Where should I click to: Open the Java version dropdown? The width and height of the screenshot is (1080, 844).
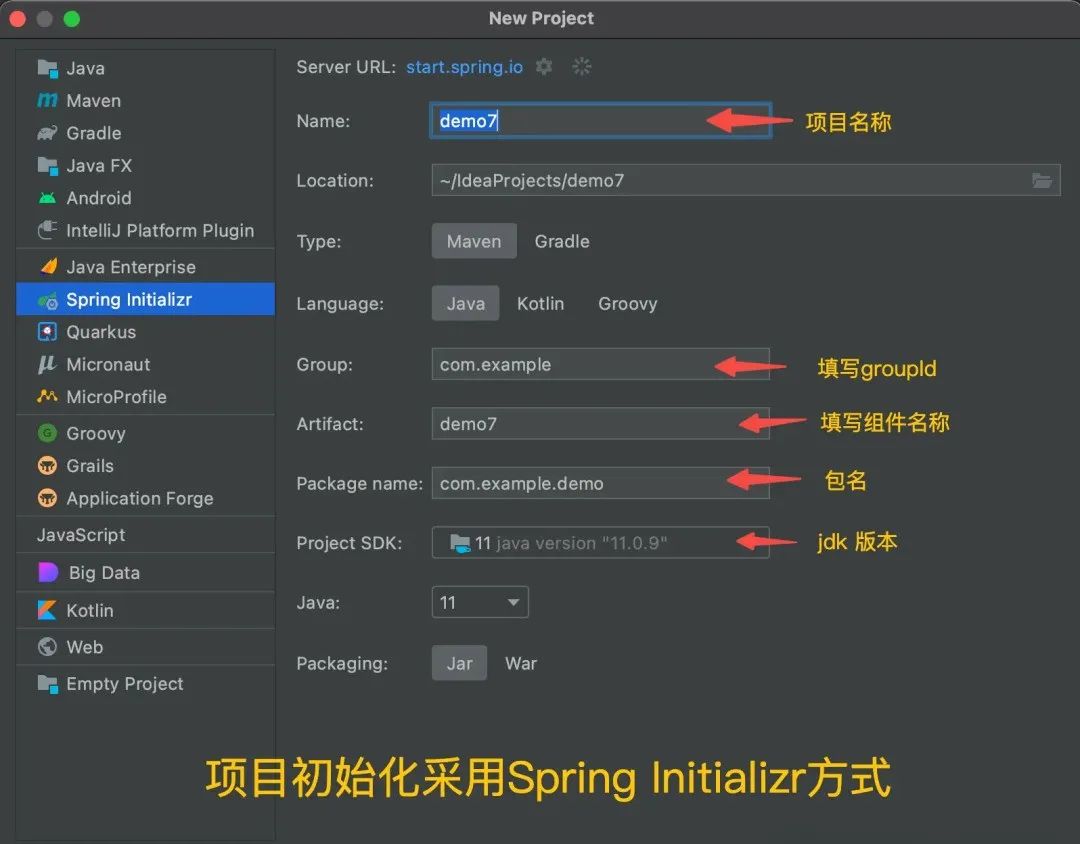pos(480,602)
